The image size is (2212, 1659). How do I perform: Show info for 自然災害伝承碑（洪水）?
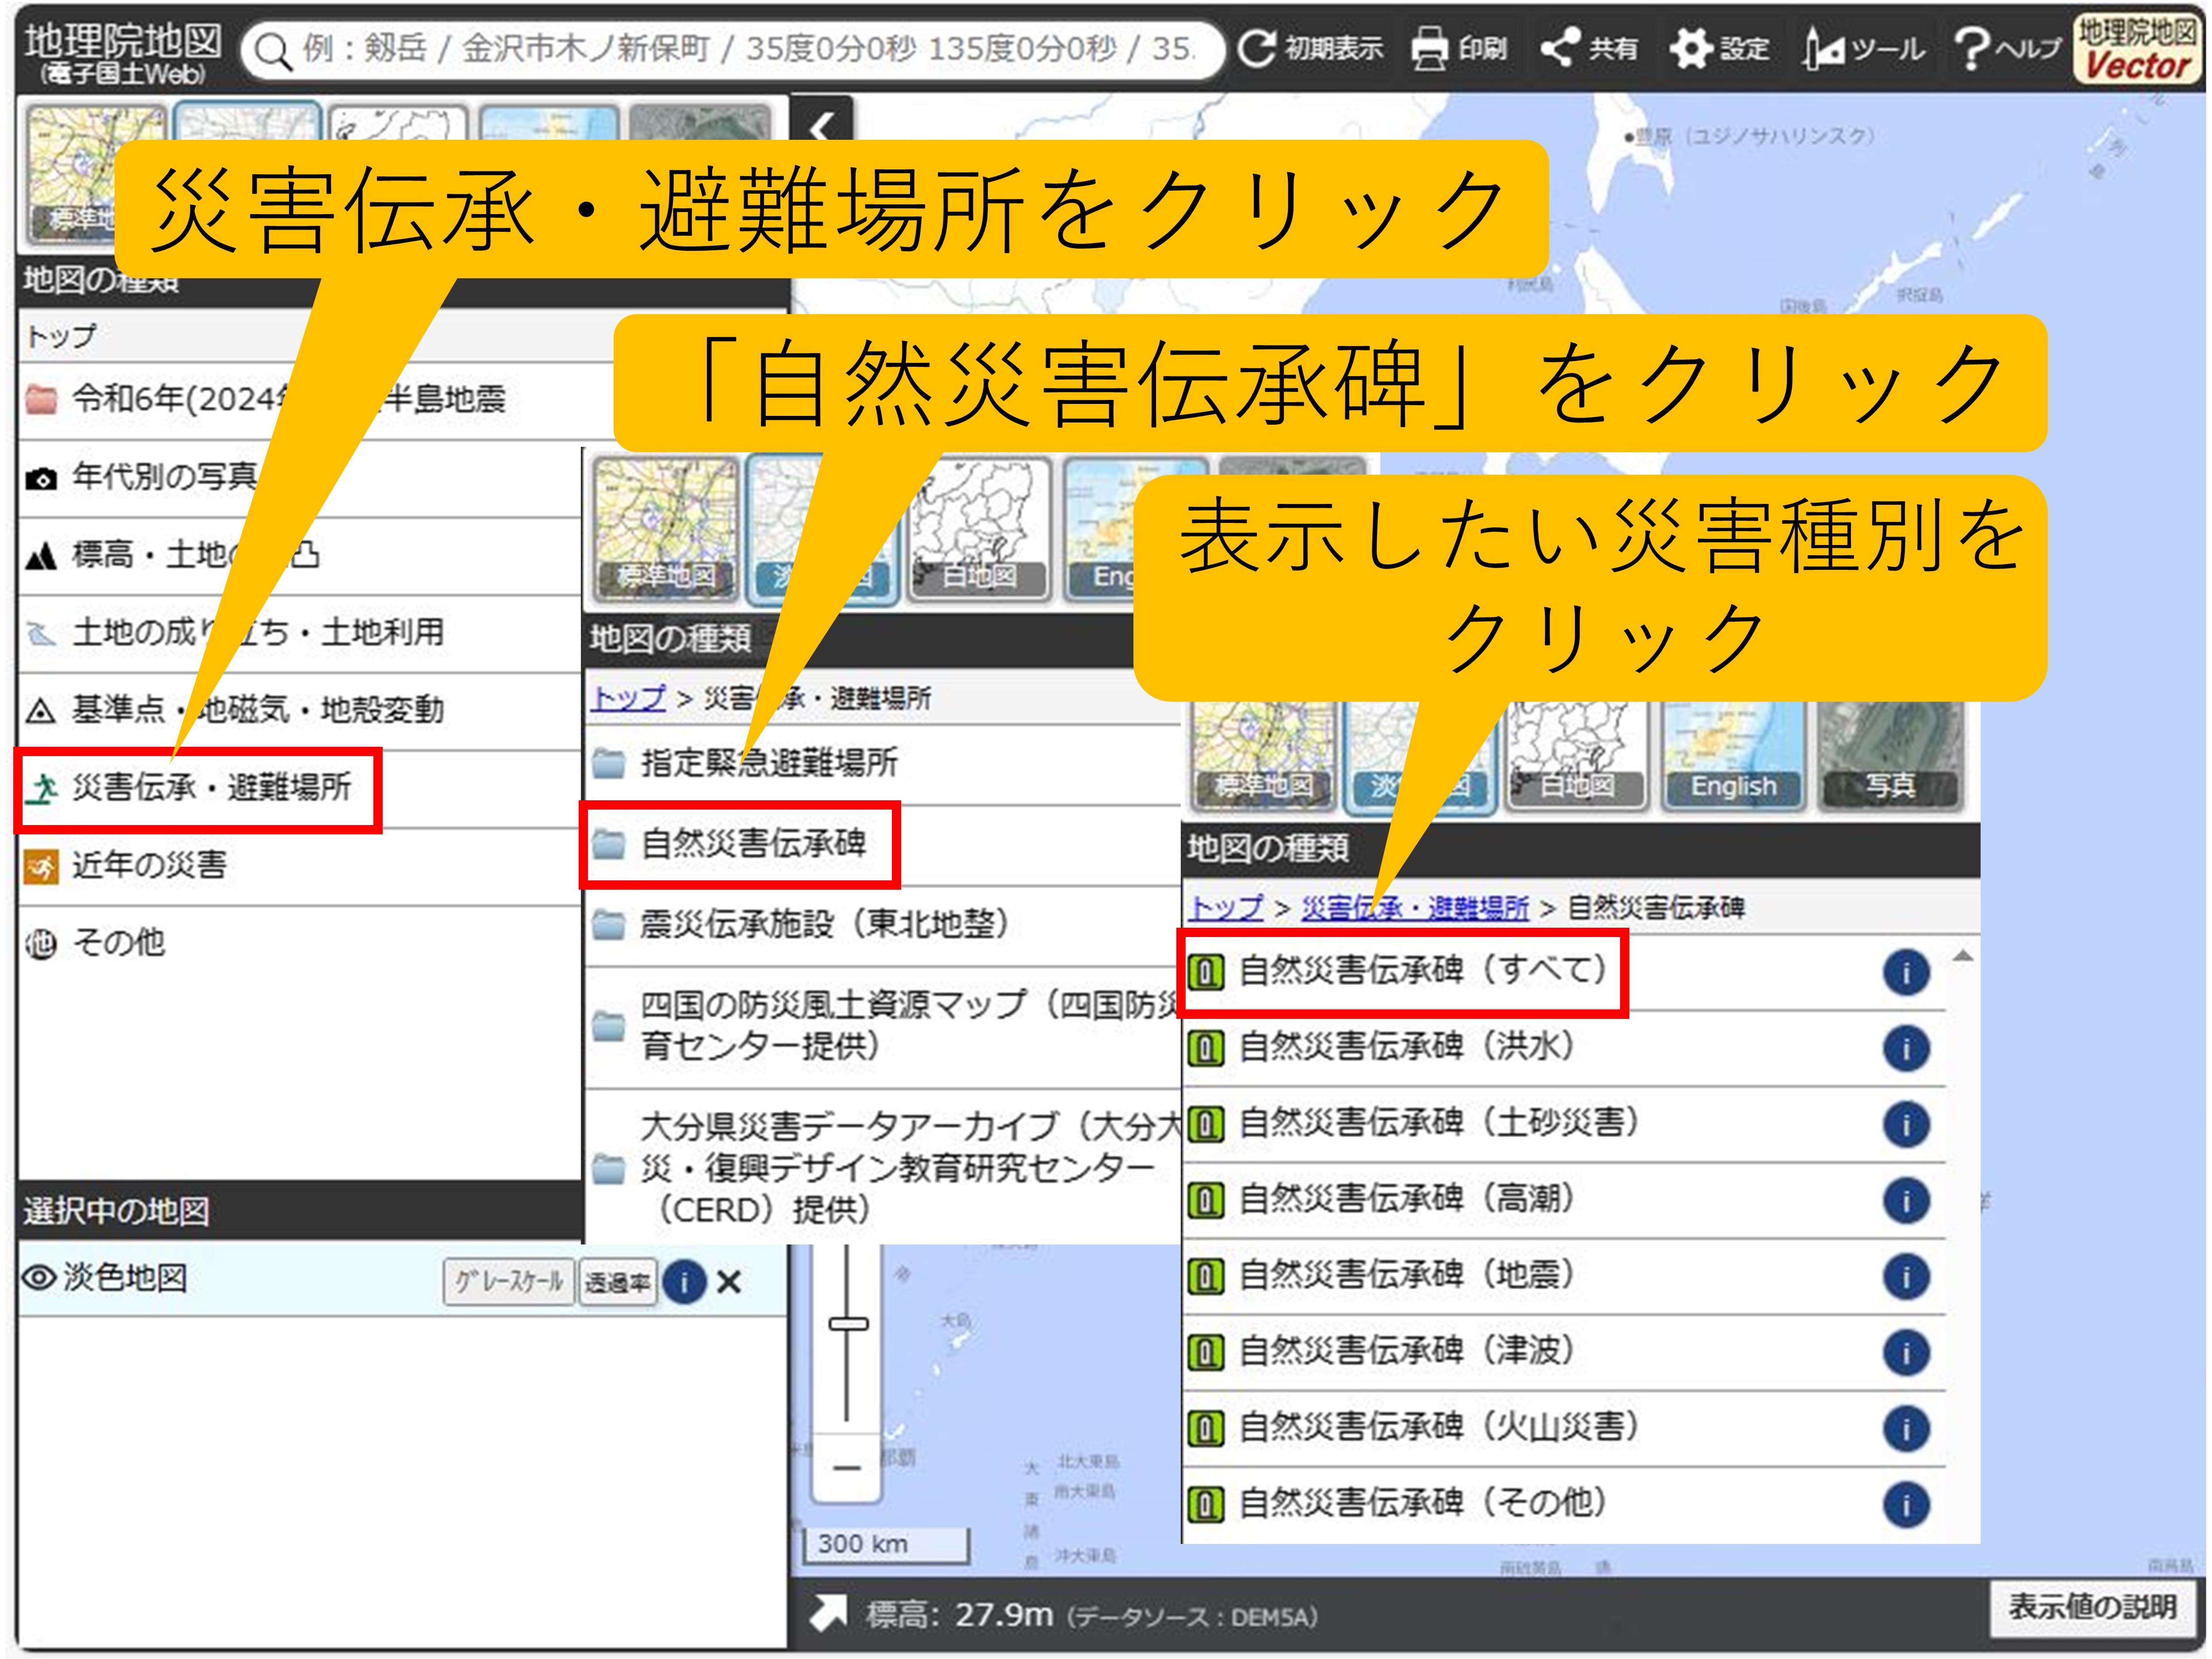[1906, 1049]
